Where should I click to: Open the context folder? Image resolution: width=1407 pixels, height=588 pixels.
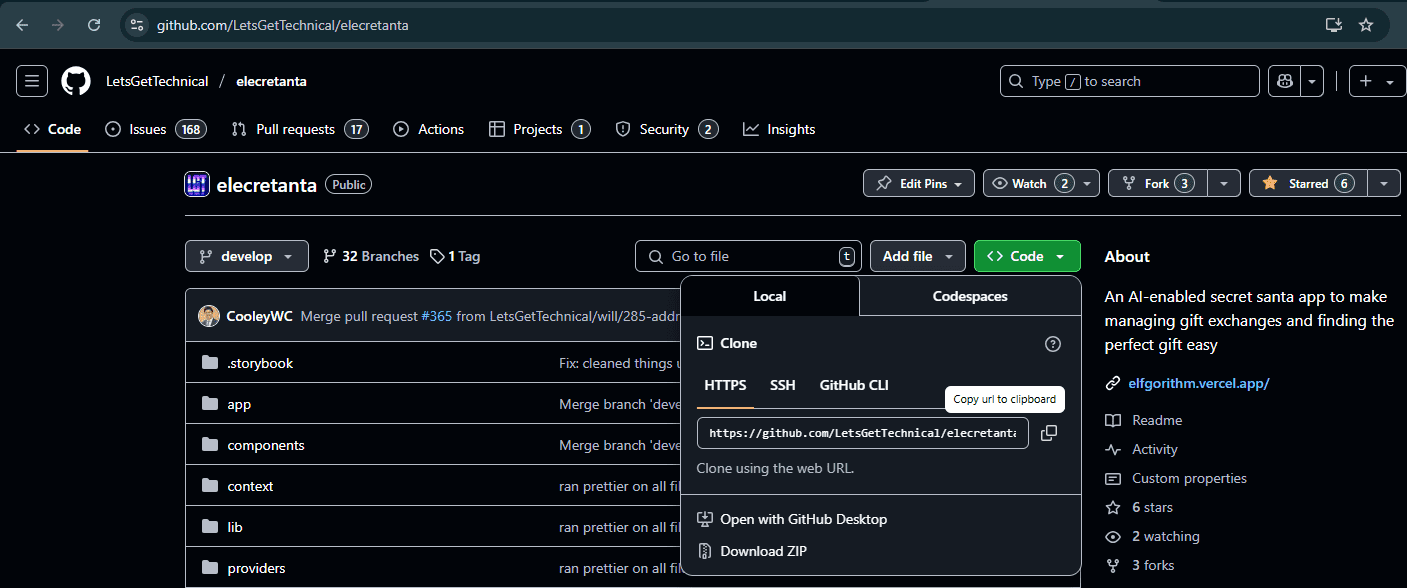pos(250,486)
